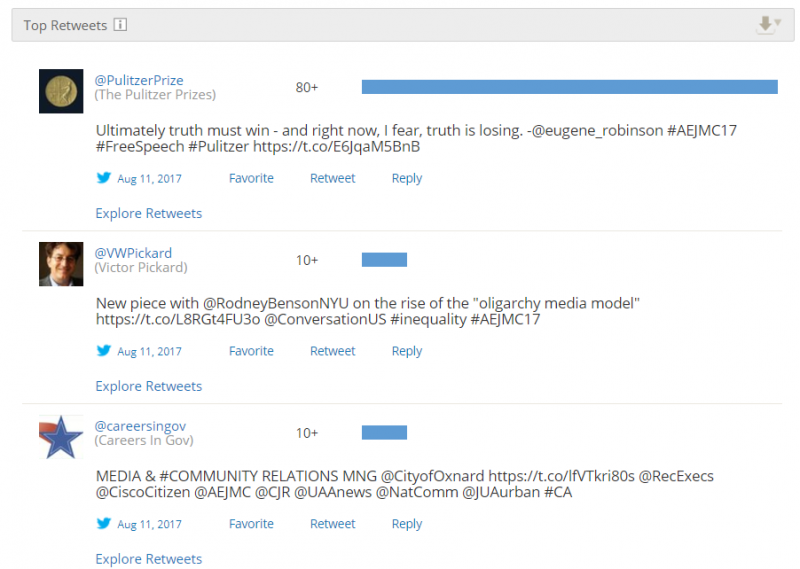This screenshot has height=569, width=800.
Task: Click the 10+ retweet bar for careersingov
Action: (384, 433)
